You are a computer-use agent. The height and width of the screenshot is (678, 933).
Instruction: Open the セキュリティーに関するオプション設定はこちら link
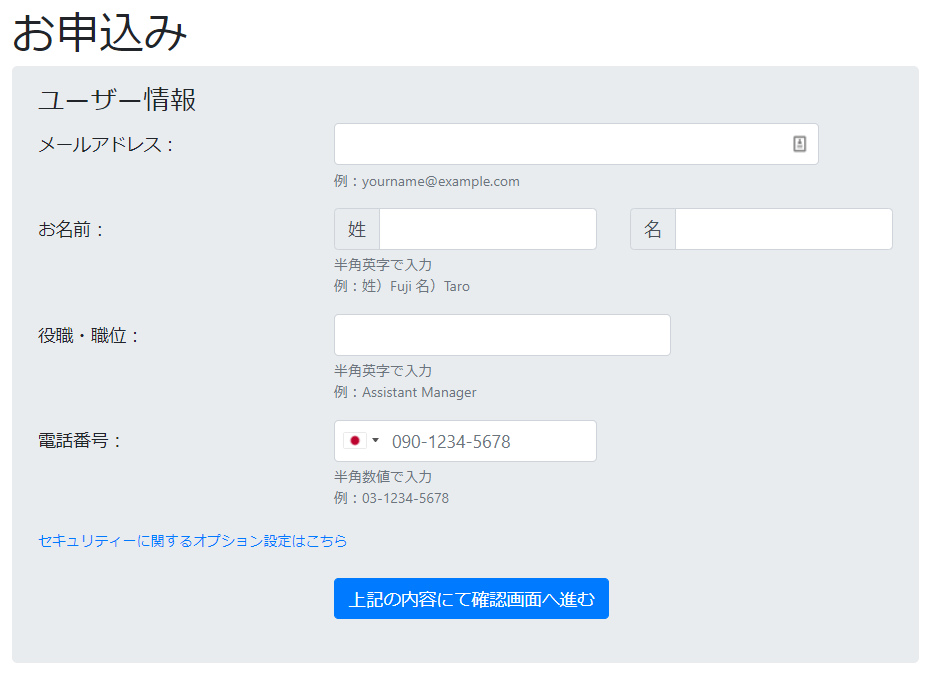pyautogui.click(x=192, y=540)
